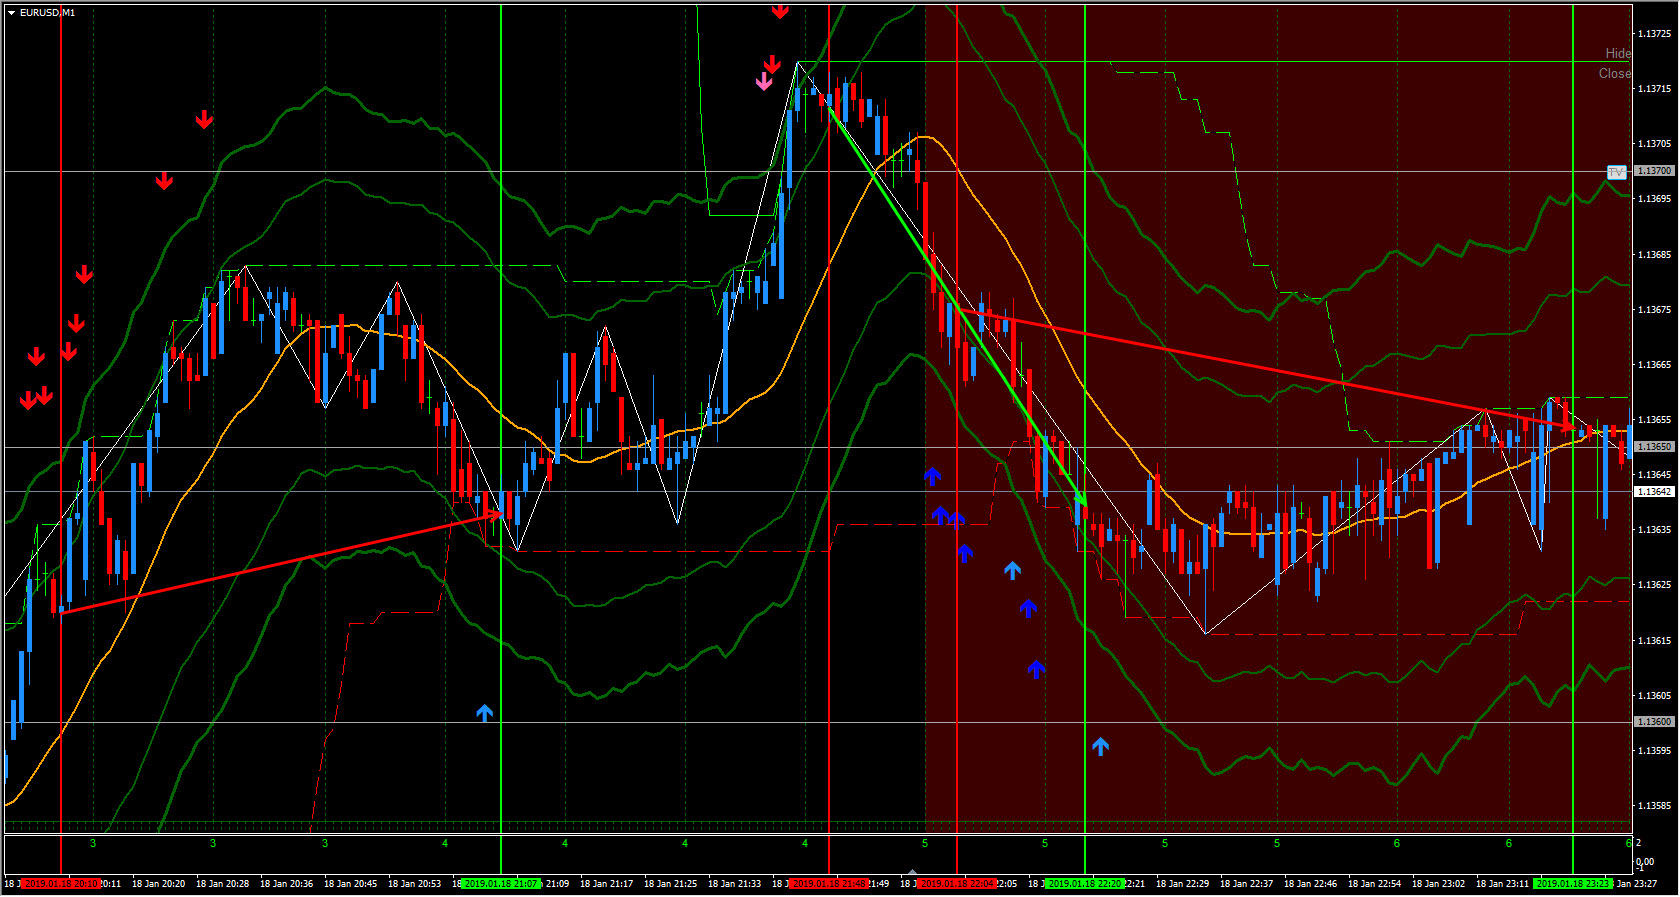Click the 18 Jan 22:46 time label

(1310, 884)
